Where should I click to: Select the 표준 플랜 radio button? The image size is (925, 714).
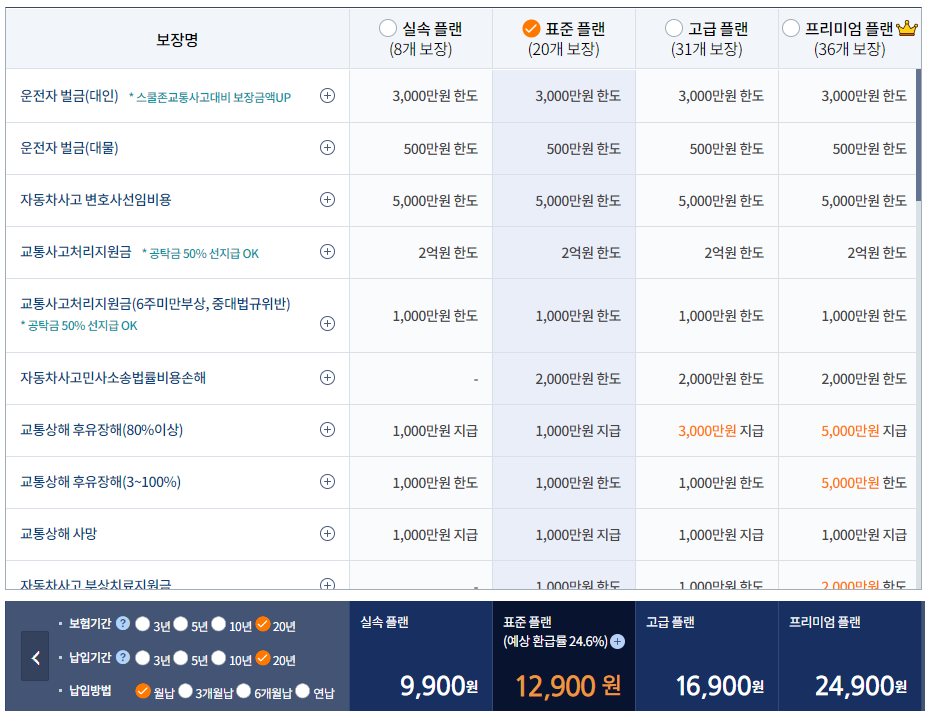click(x=531, y=28)
